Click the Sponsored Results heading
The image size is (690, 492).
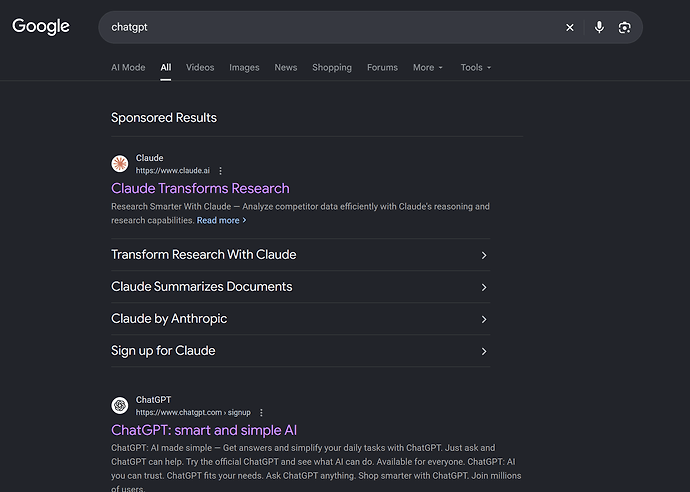[164, 117]
